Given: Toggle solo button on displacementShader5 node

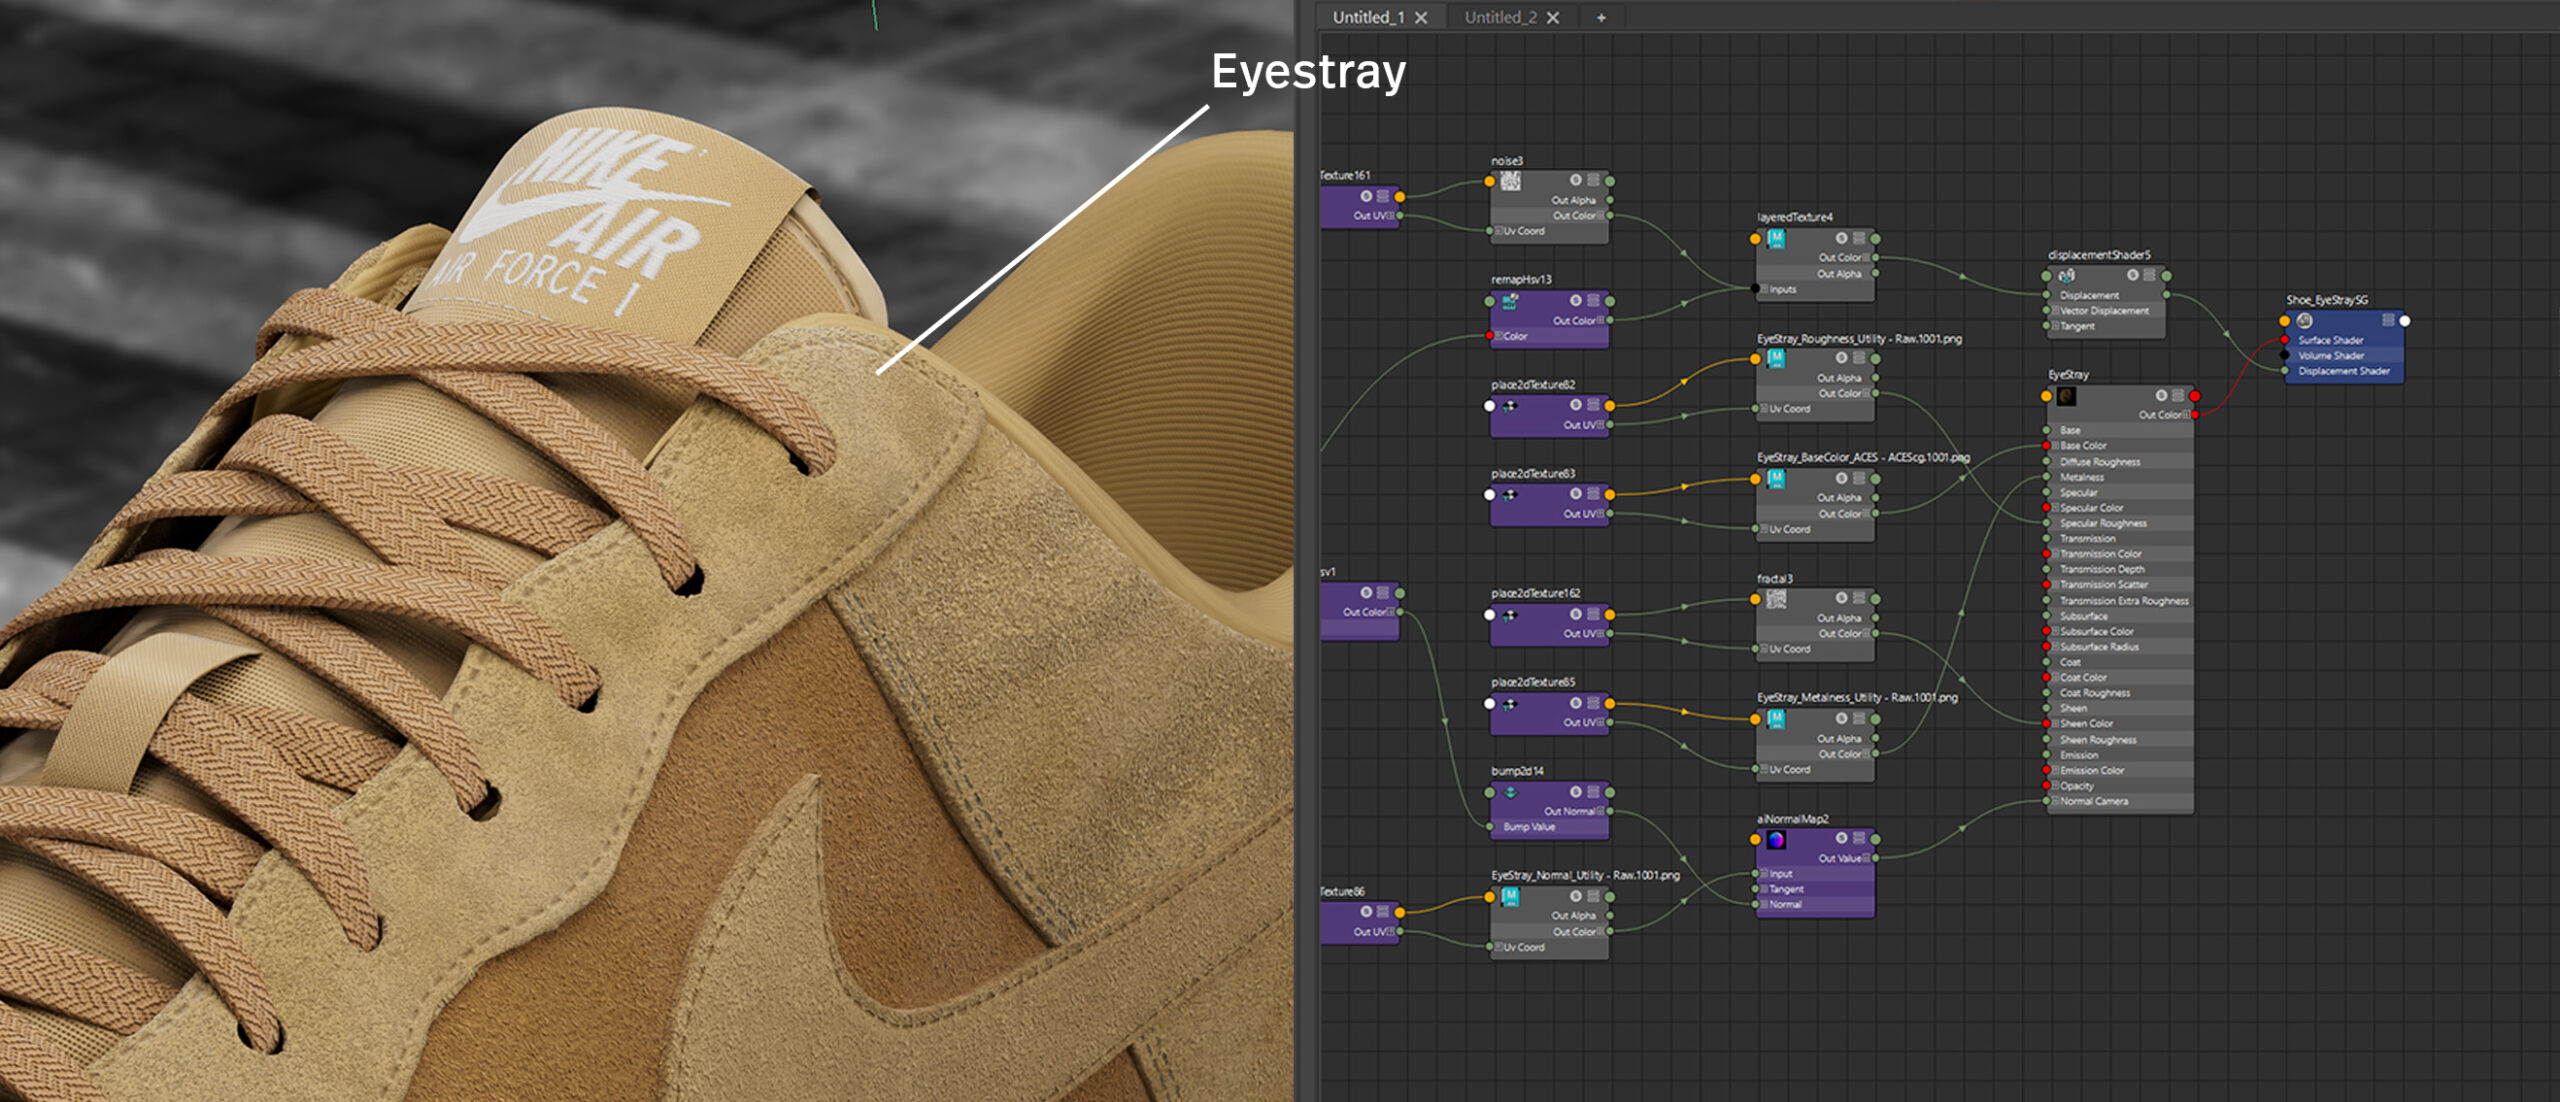Looking at the screenshot, I should (x=2132, y=275).
